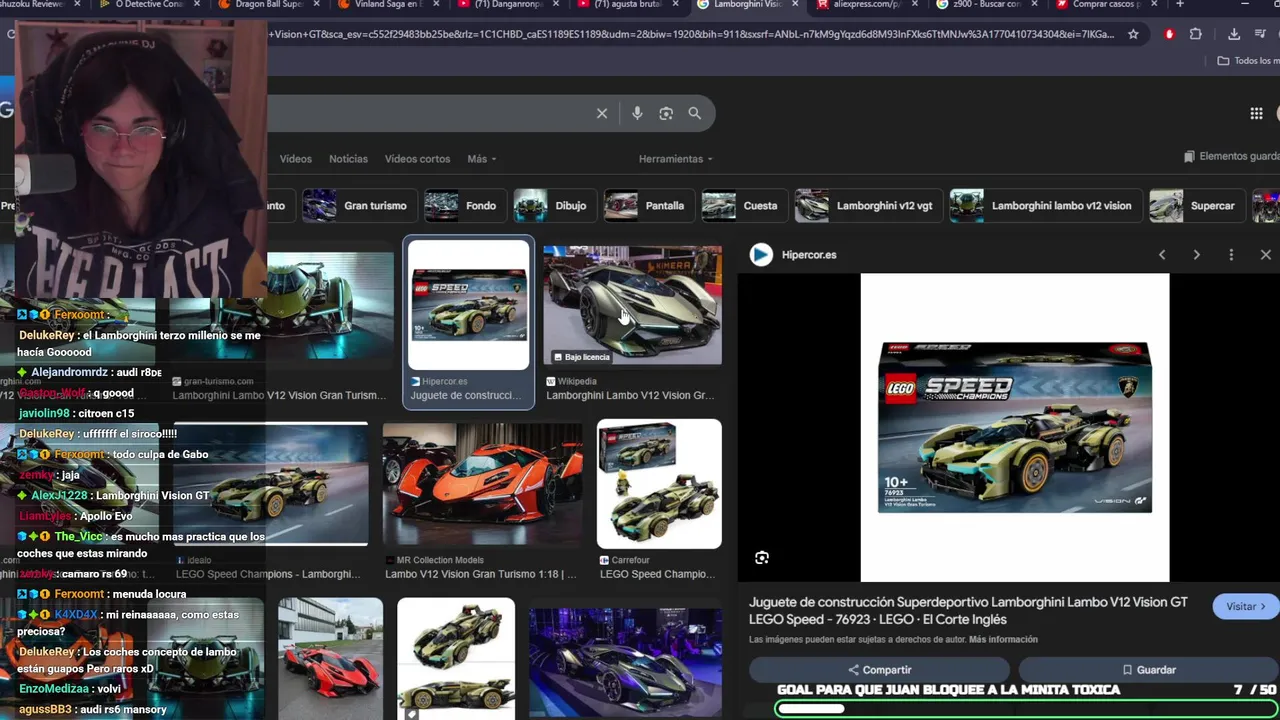The width and height of the screenshot is (1280, 720).
Task: Open Chrome downloads icon
Action: click(1234, 34)
